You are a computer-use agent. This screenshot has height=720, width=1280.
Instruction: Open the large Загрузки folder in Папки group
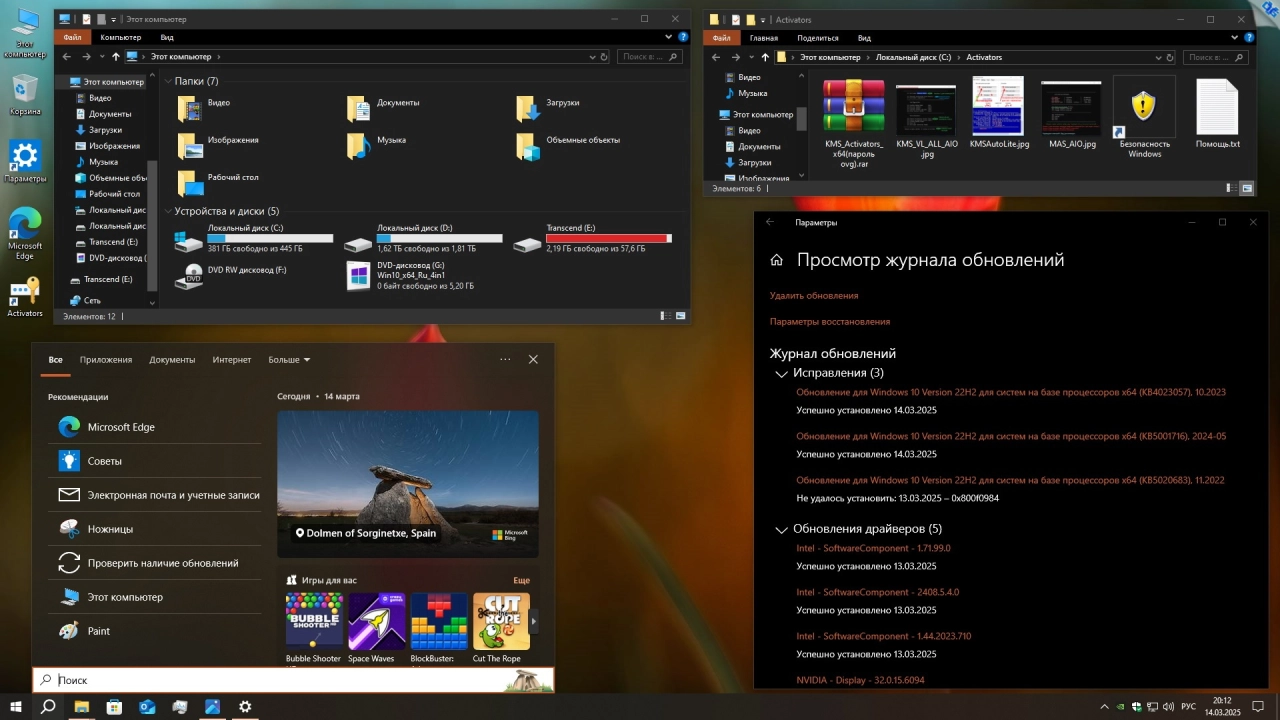549,108
